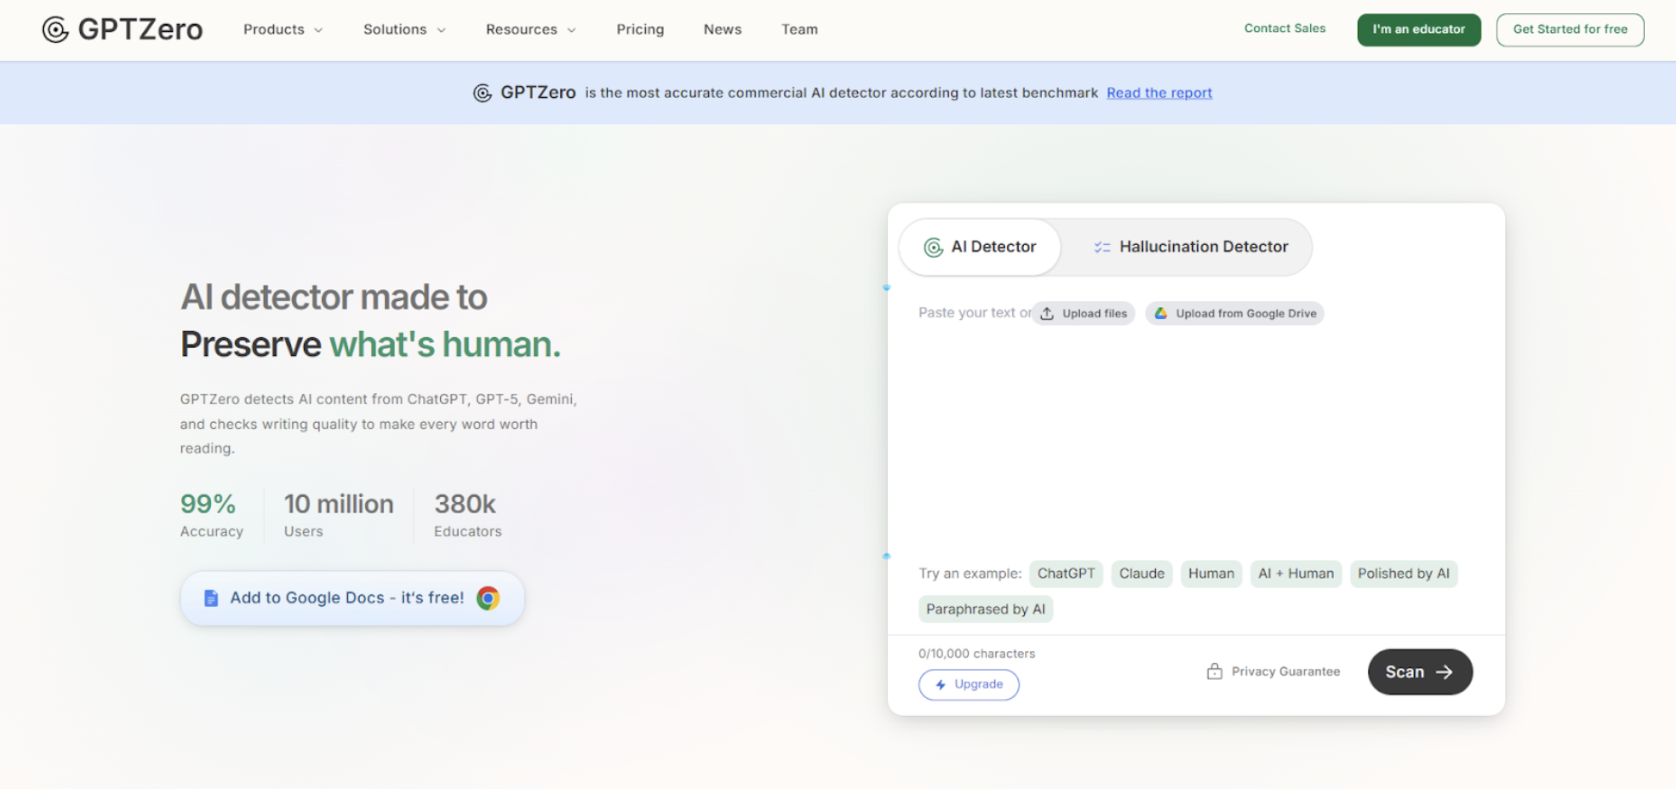This screenshot has height=796, width=1676.
Task: Click the Chrome icon on the Google Docs button
Action: pyautogui.click(x=488, y=598)
